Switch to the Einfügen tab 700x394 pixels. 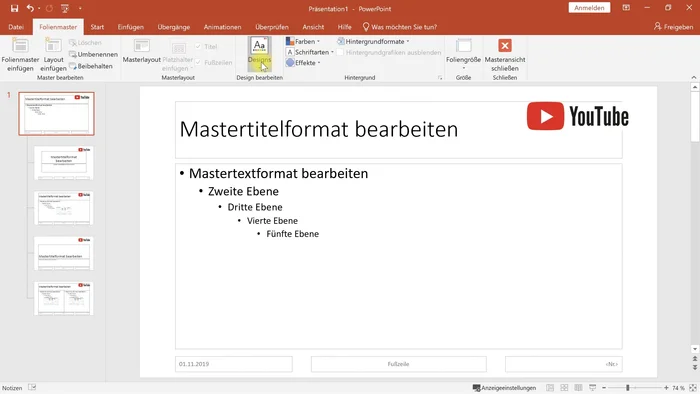point(131,27)
